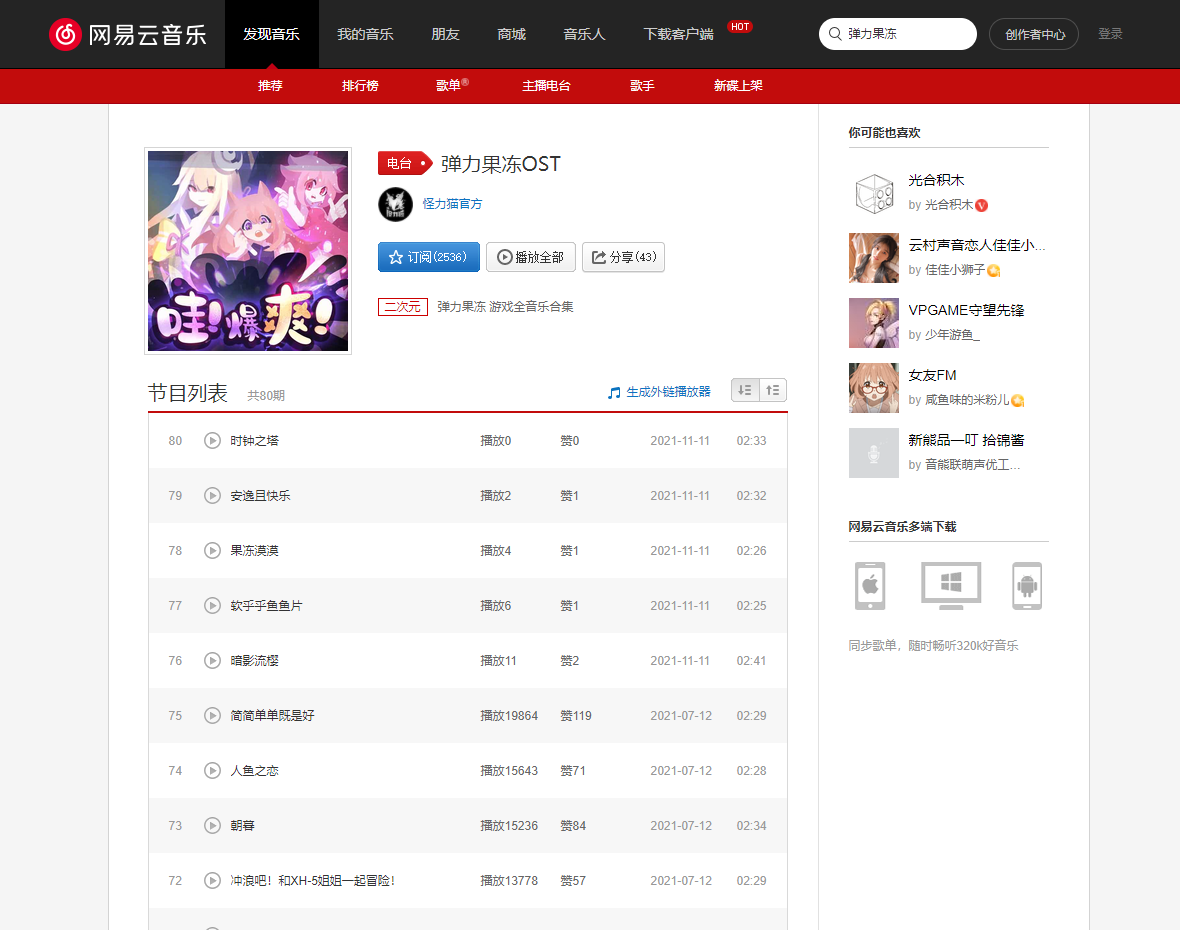This screenshot has width=1180, height=930.
Task: Play the track 时钟之塔
Action: point(212,440)
